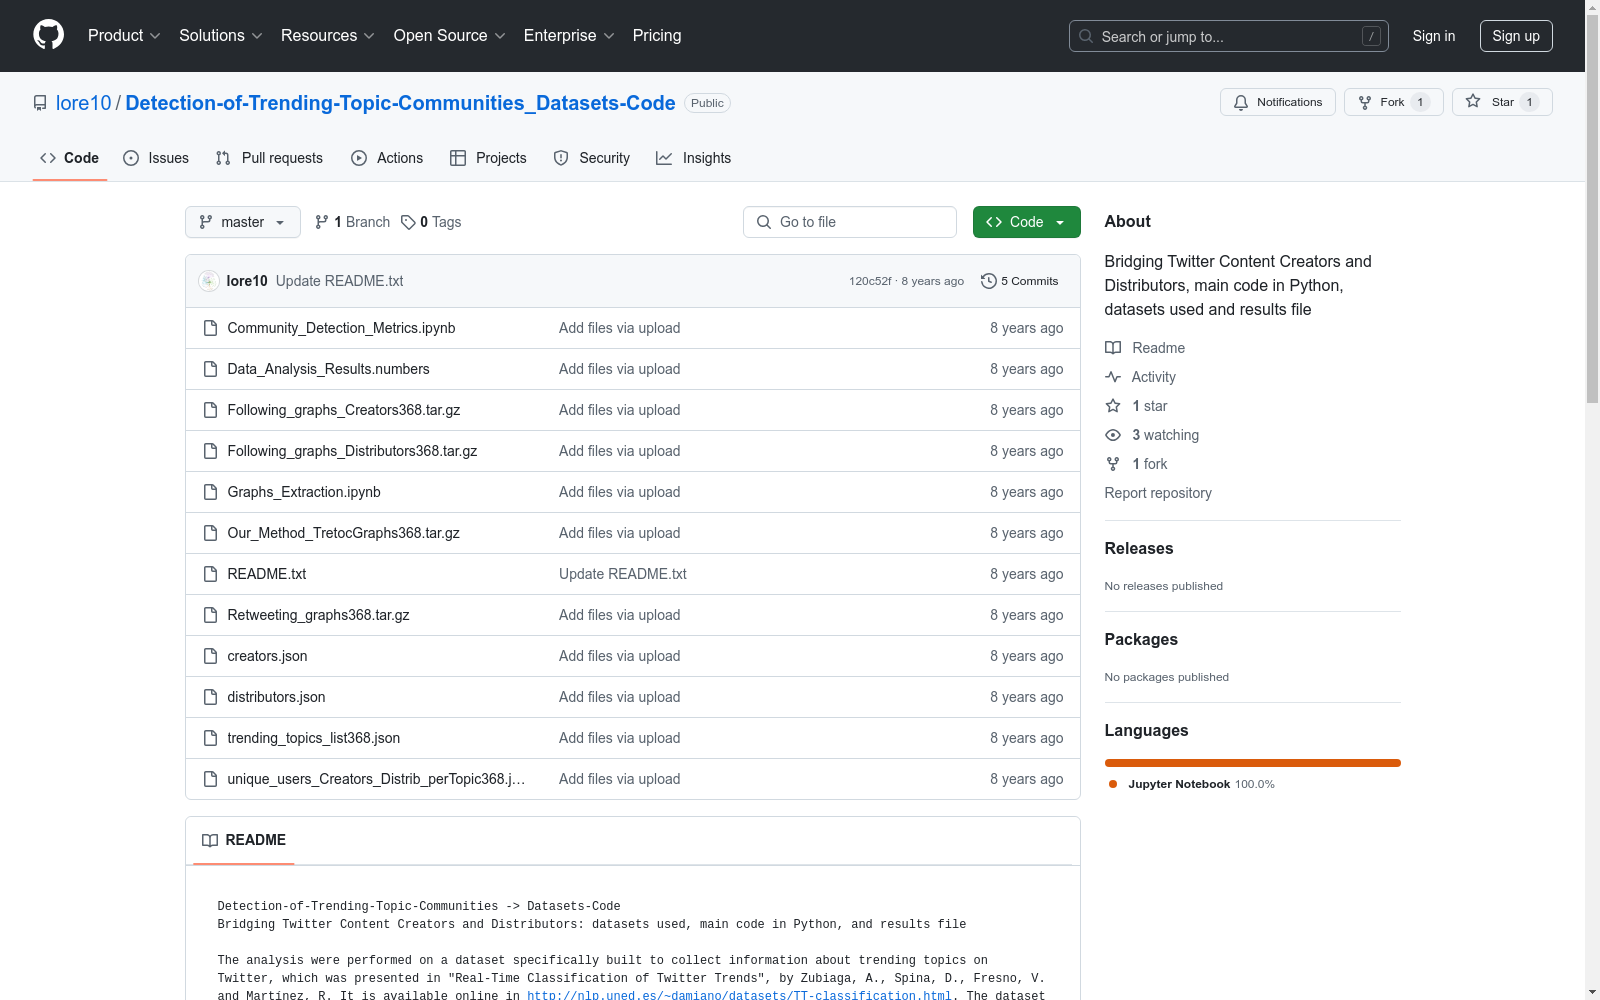View the 5 Commits history
Screen dimensions: 1600x1000
[1020, 281]
